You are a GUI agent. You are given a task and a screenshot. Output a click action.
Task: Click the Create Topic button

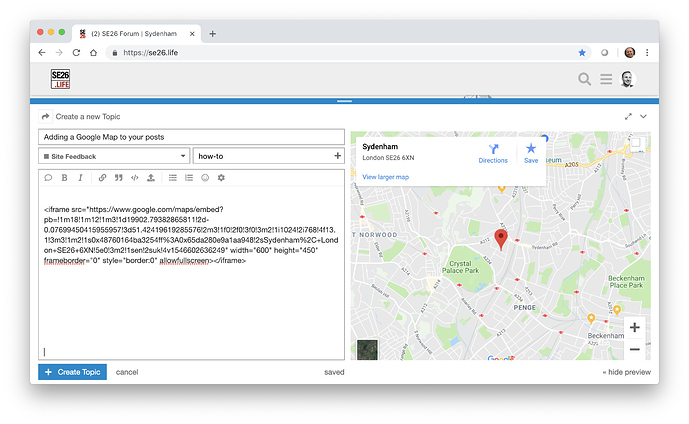[x=72, y=372]
